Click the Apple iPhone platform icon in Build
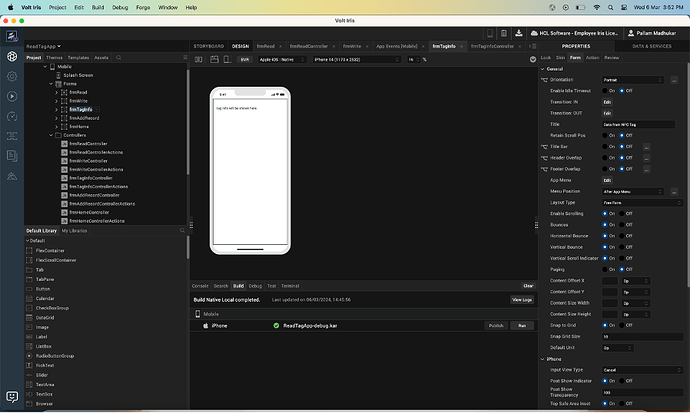The height and width of the screenshot is (413, 690). (x=206, y=326)
